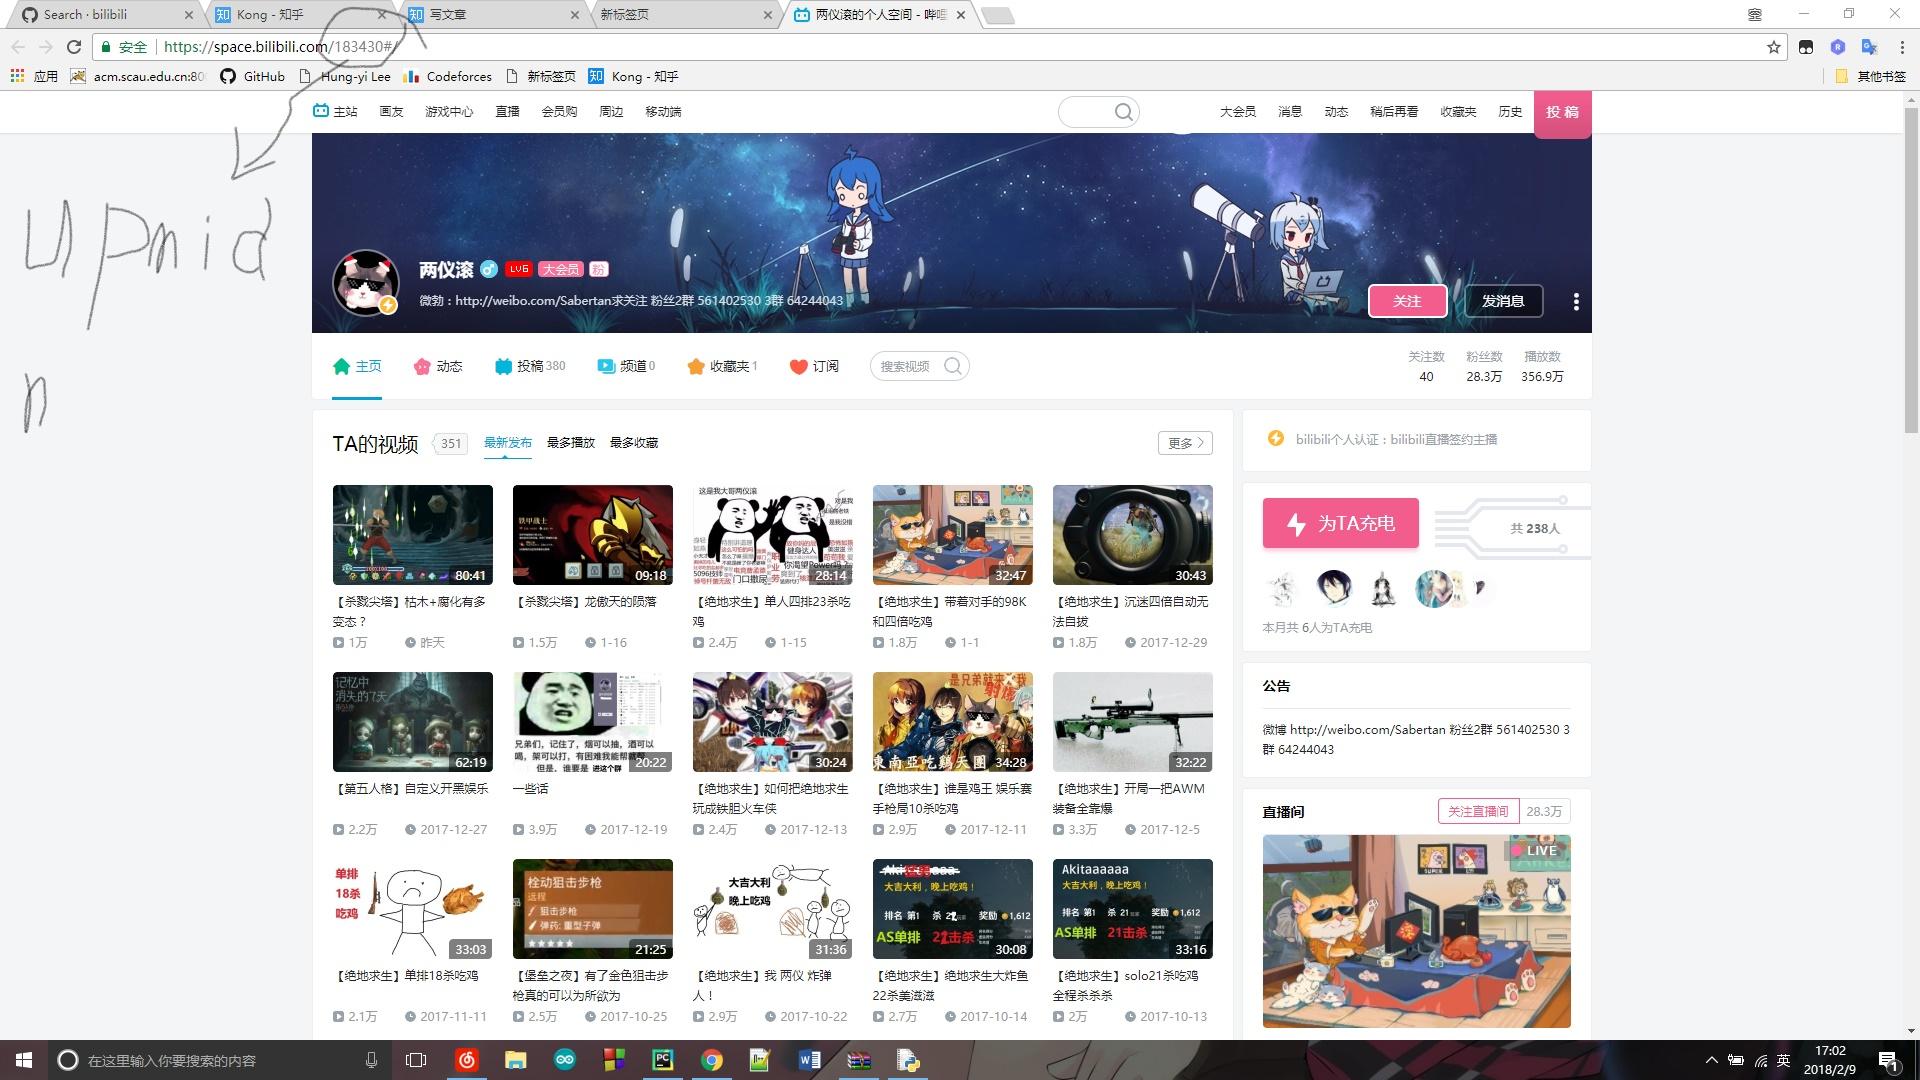Screen dimensions: 1920x1080
Task: Click the pink 投稿 upload button
Action: click(x=1562, y=113)
